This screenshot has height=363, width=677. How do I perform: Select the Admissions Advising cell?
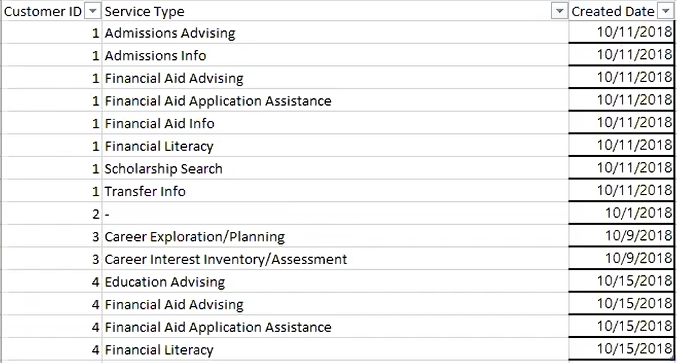click(335, 33)
